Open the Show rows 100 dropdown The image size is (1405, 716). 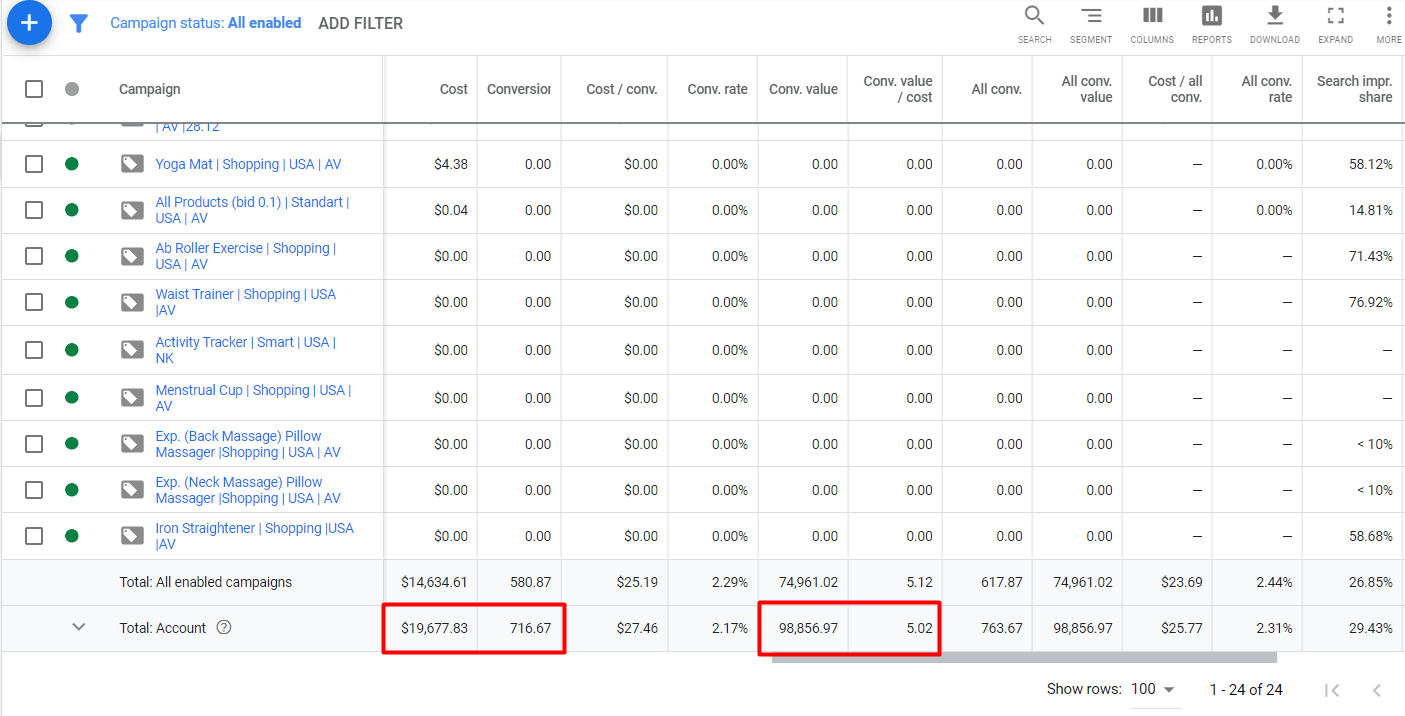click(1153, 689)
